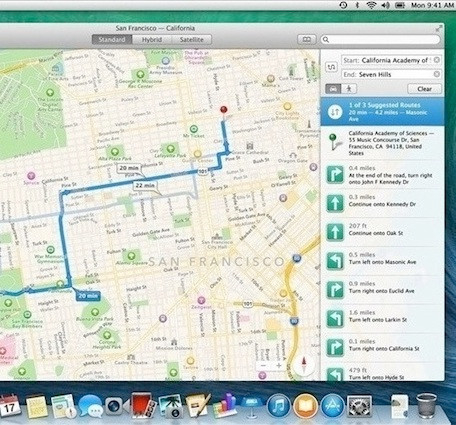Open Calendar from the Dock

(x=9, y=405)
